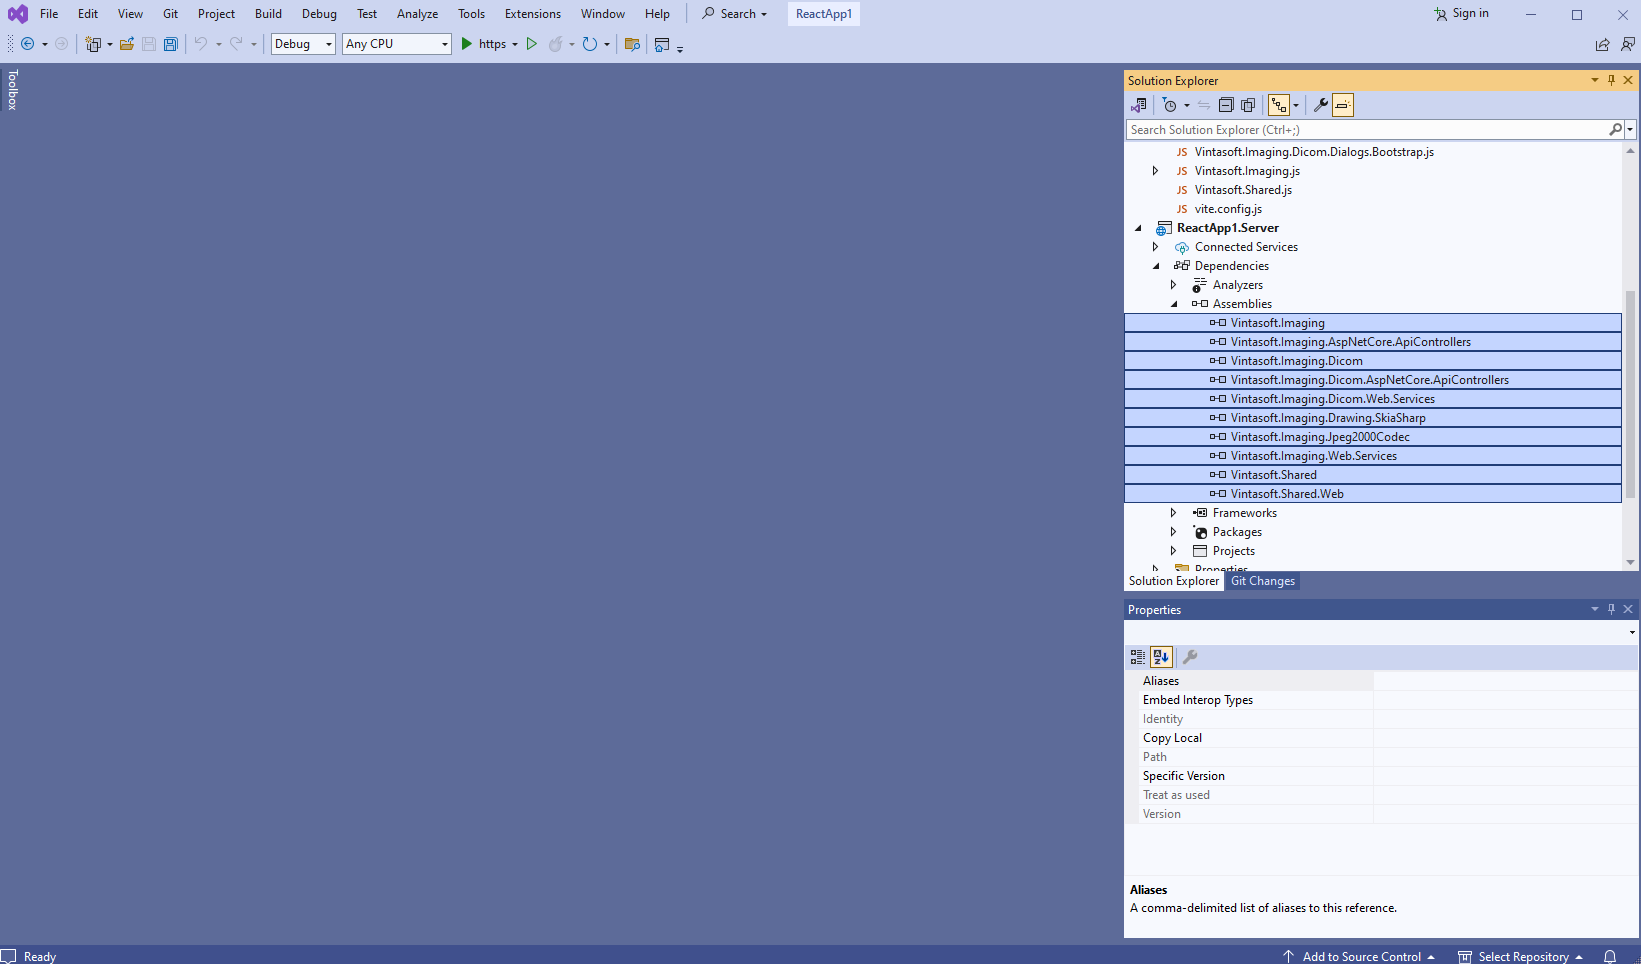Open Properties wrench icon in Solution Explorer
The image size is (1641, 964).
[1320, 105]
